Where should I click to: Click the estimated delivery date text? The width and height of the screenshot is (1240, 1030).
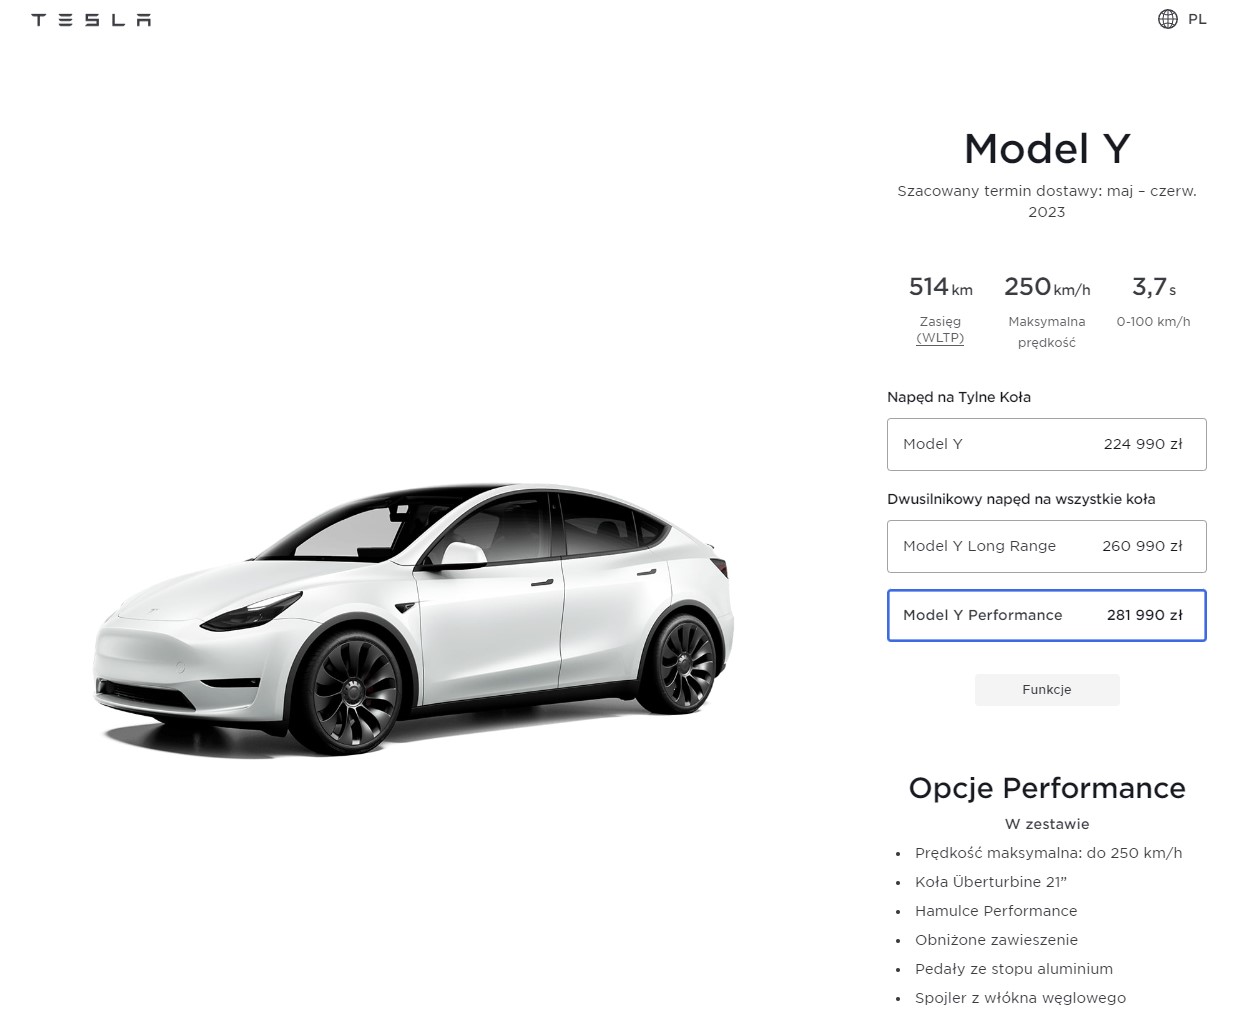pos(1046,201)
